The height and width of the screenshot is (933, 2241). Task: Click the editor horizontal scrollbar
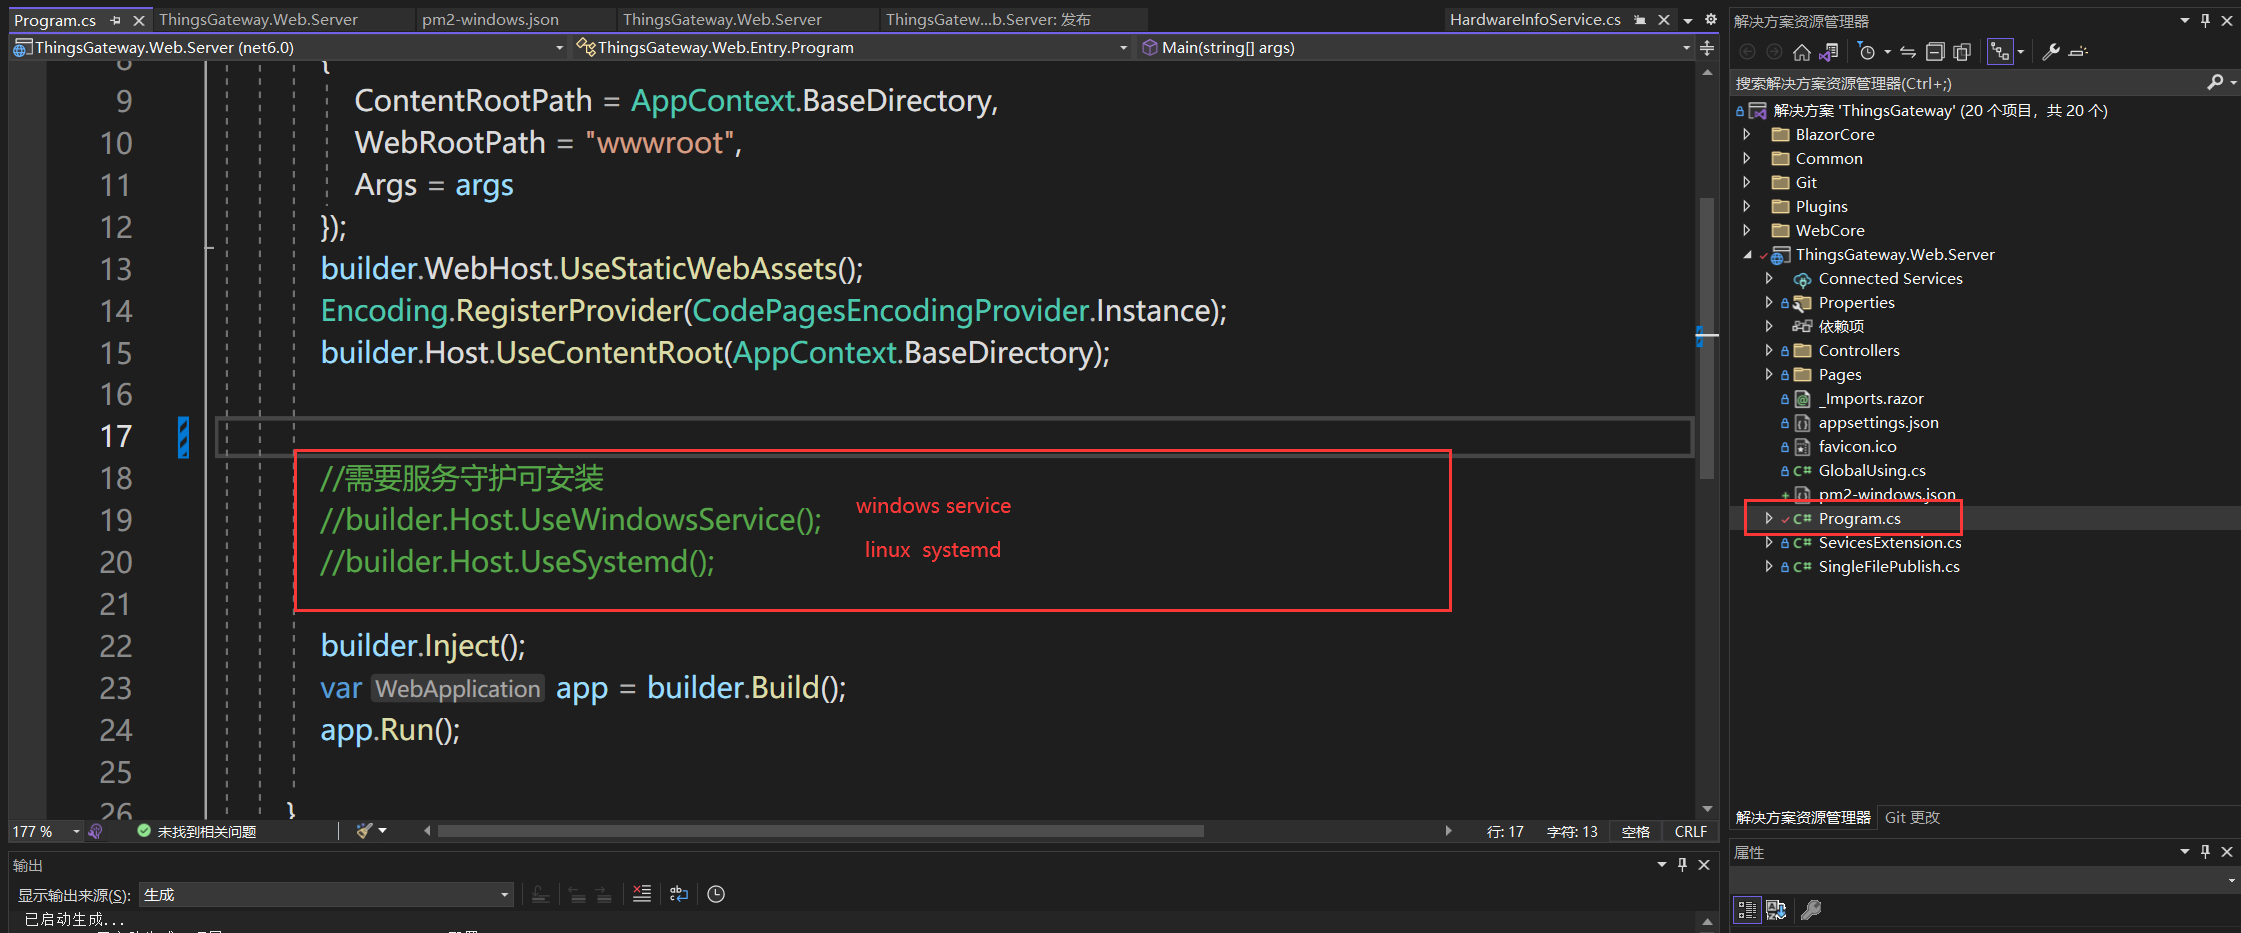coord(820,831)
